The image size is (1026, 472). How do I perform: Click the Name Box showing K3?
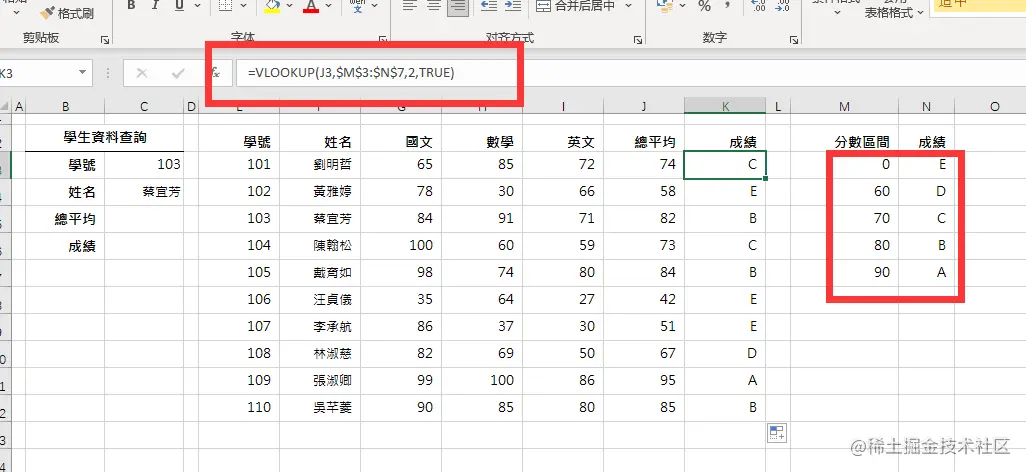[39, 73]
